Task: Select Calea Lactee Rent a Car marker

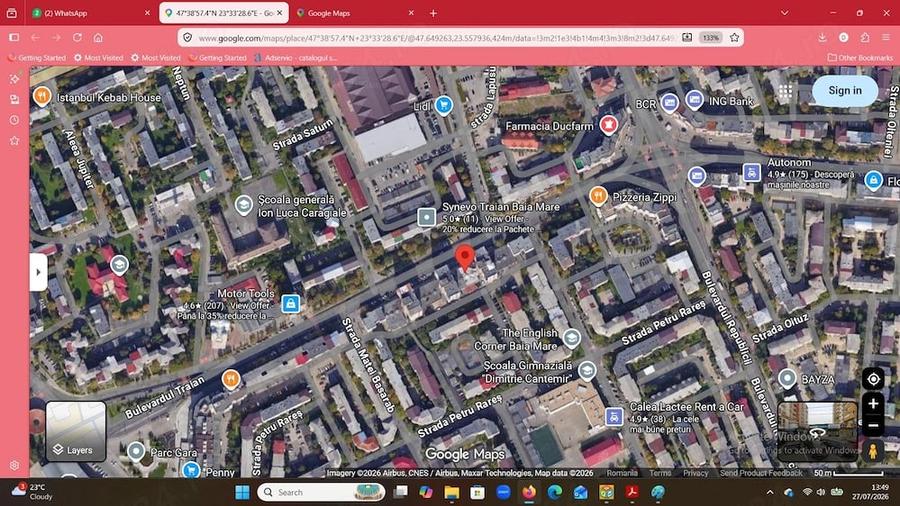Action: (614, 417)
